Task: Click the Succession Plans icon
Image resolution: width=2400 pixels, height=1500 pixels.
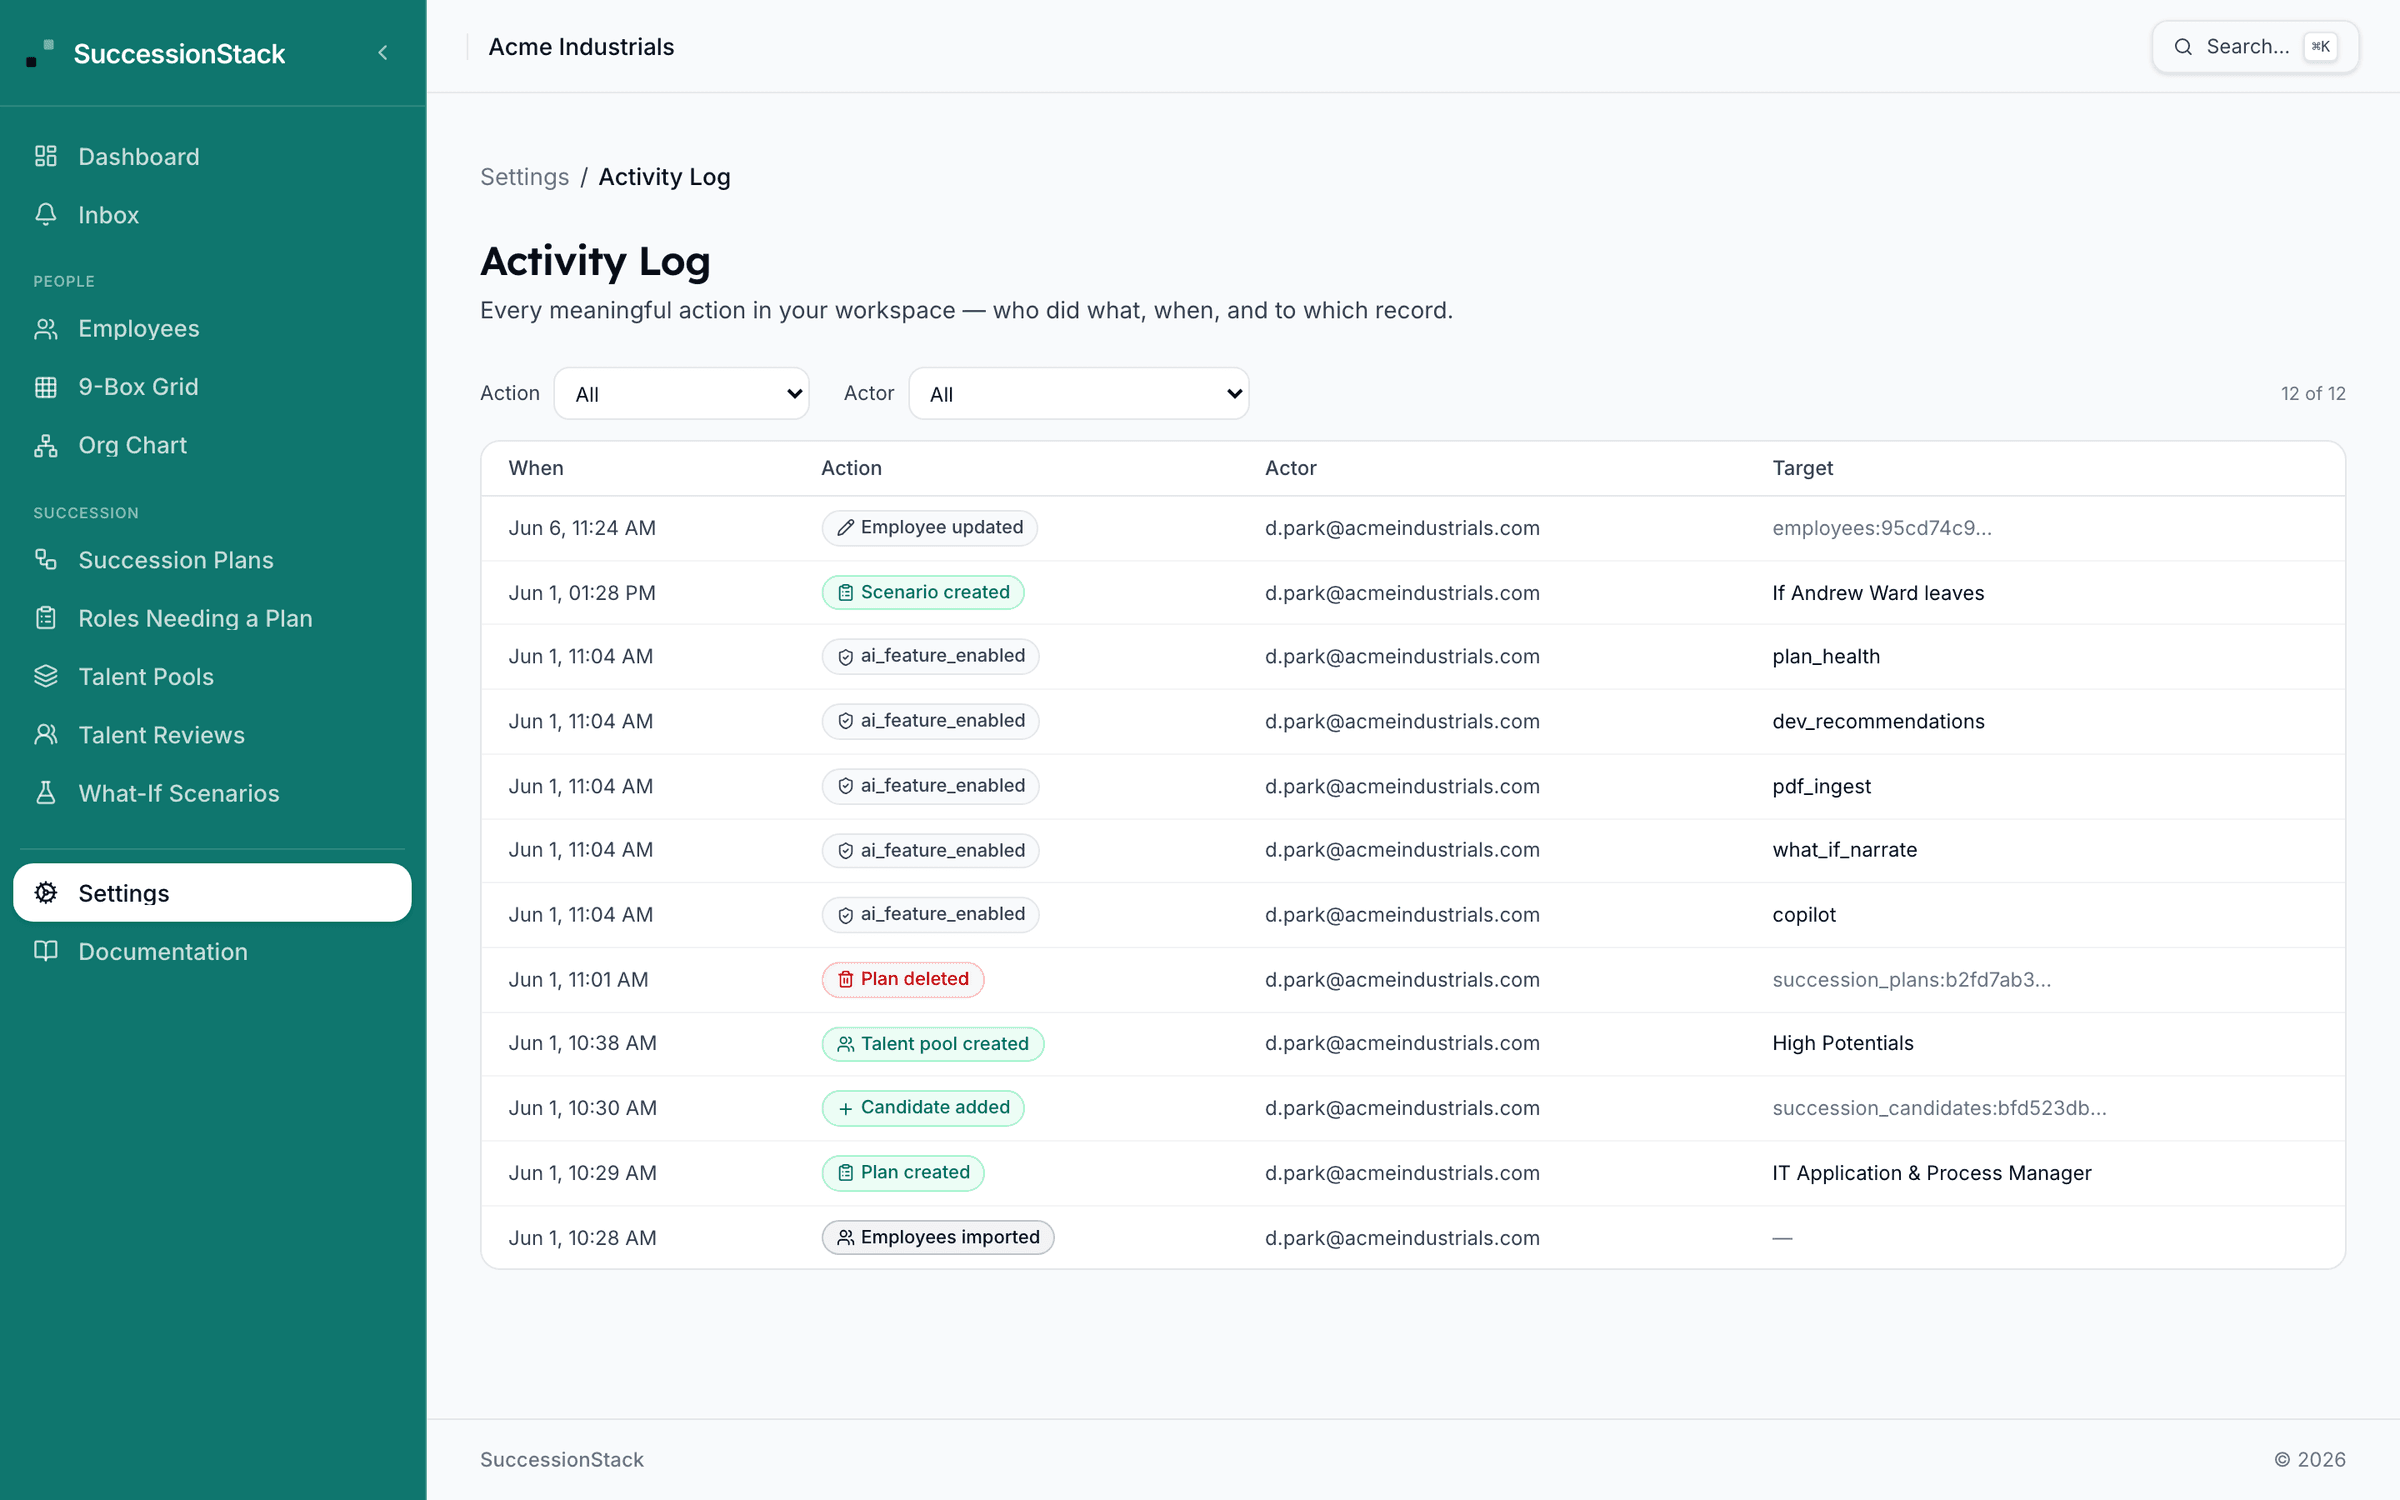Action: [46, 560]
